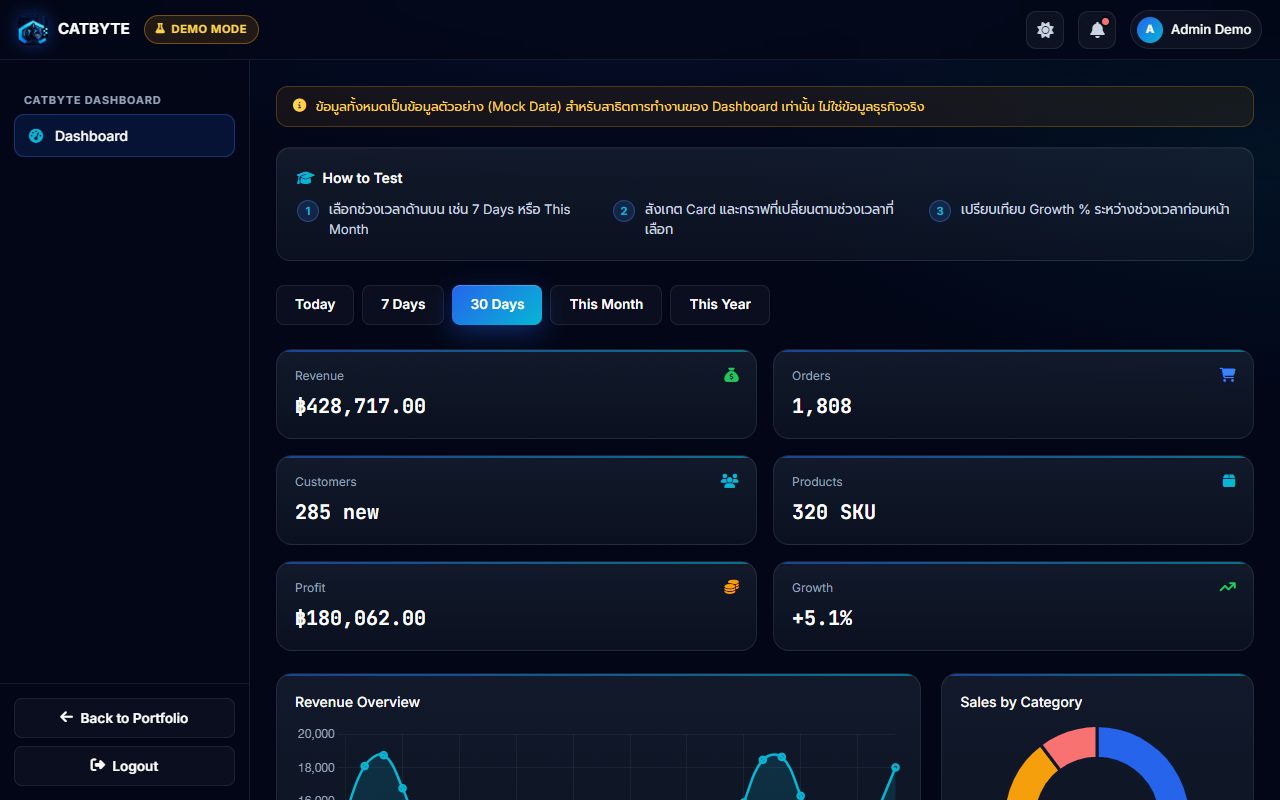
Task: Switch to This Month range
Action: [x=606, y=305]
